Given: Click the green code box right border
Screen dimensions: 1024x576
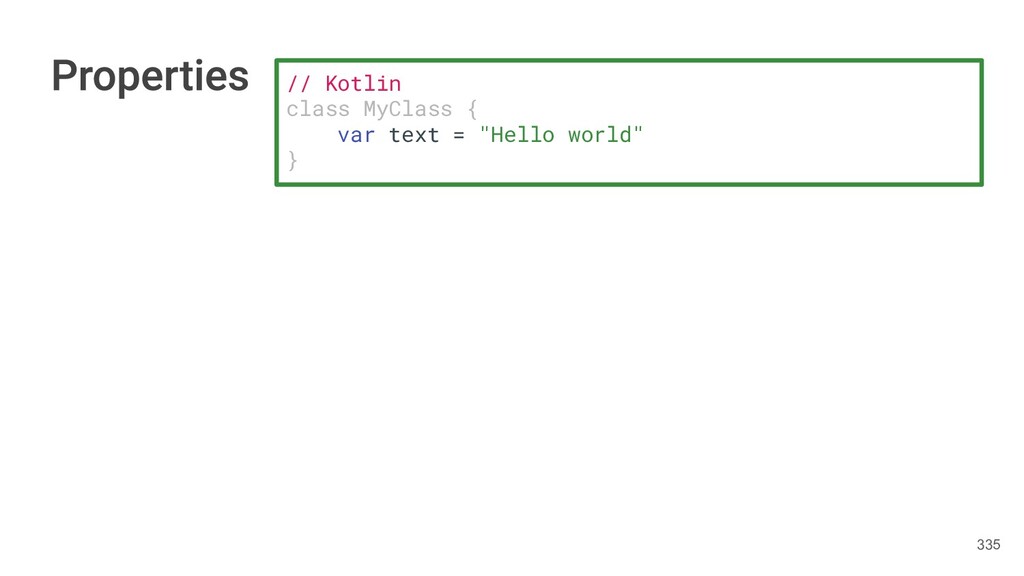Looking at the screenshot, I should tap(981, 122).
